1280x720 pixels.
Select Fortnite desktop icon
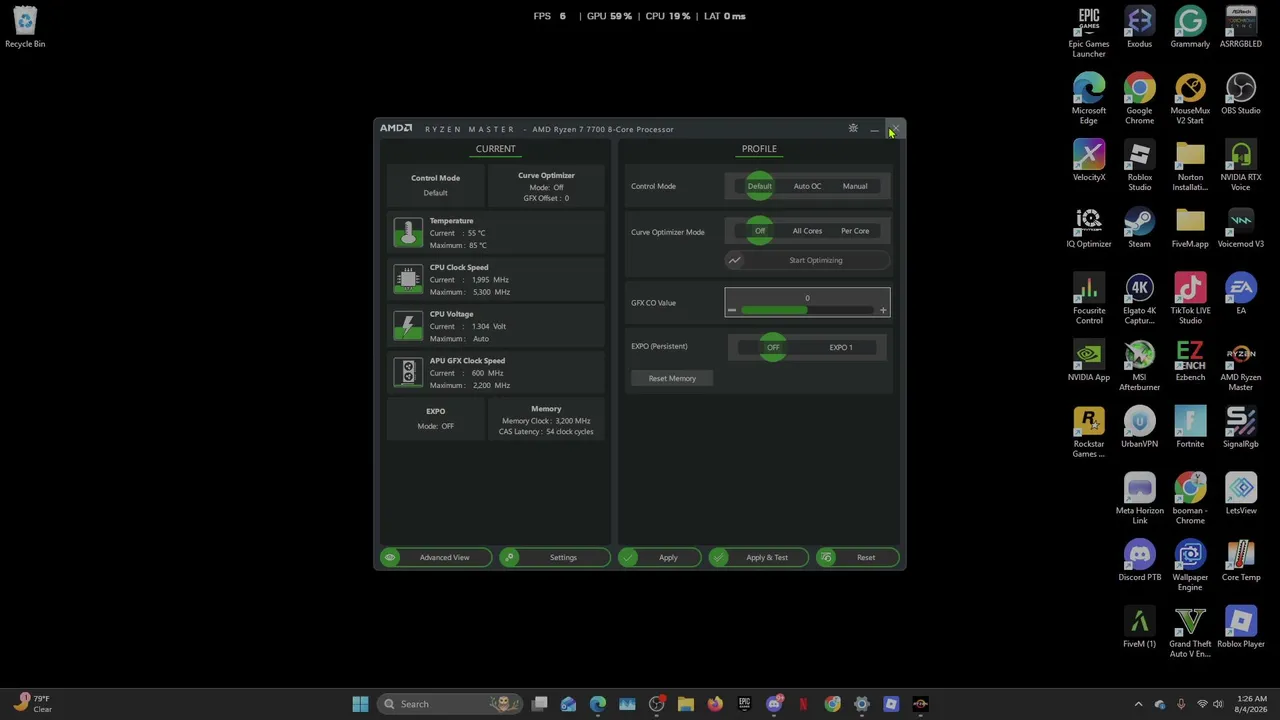click(1190, 429)
